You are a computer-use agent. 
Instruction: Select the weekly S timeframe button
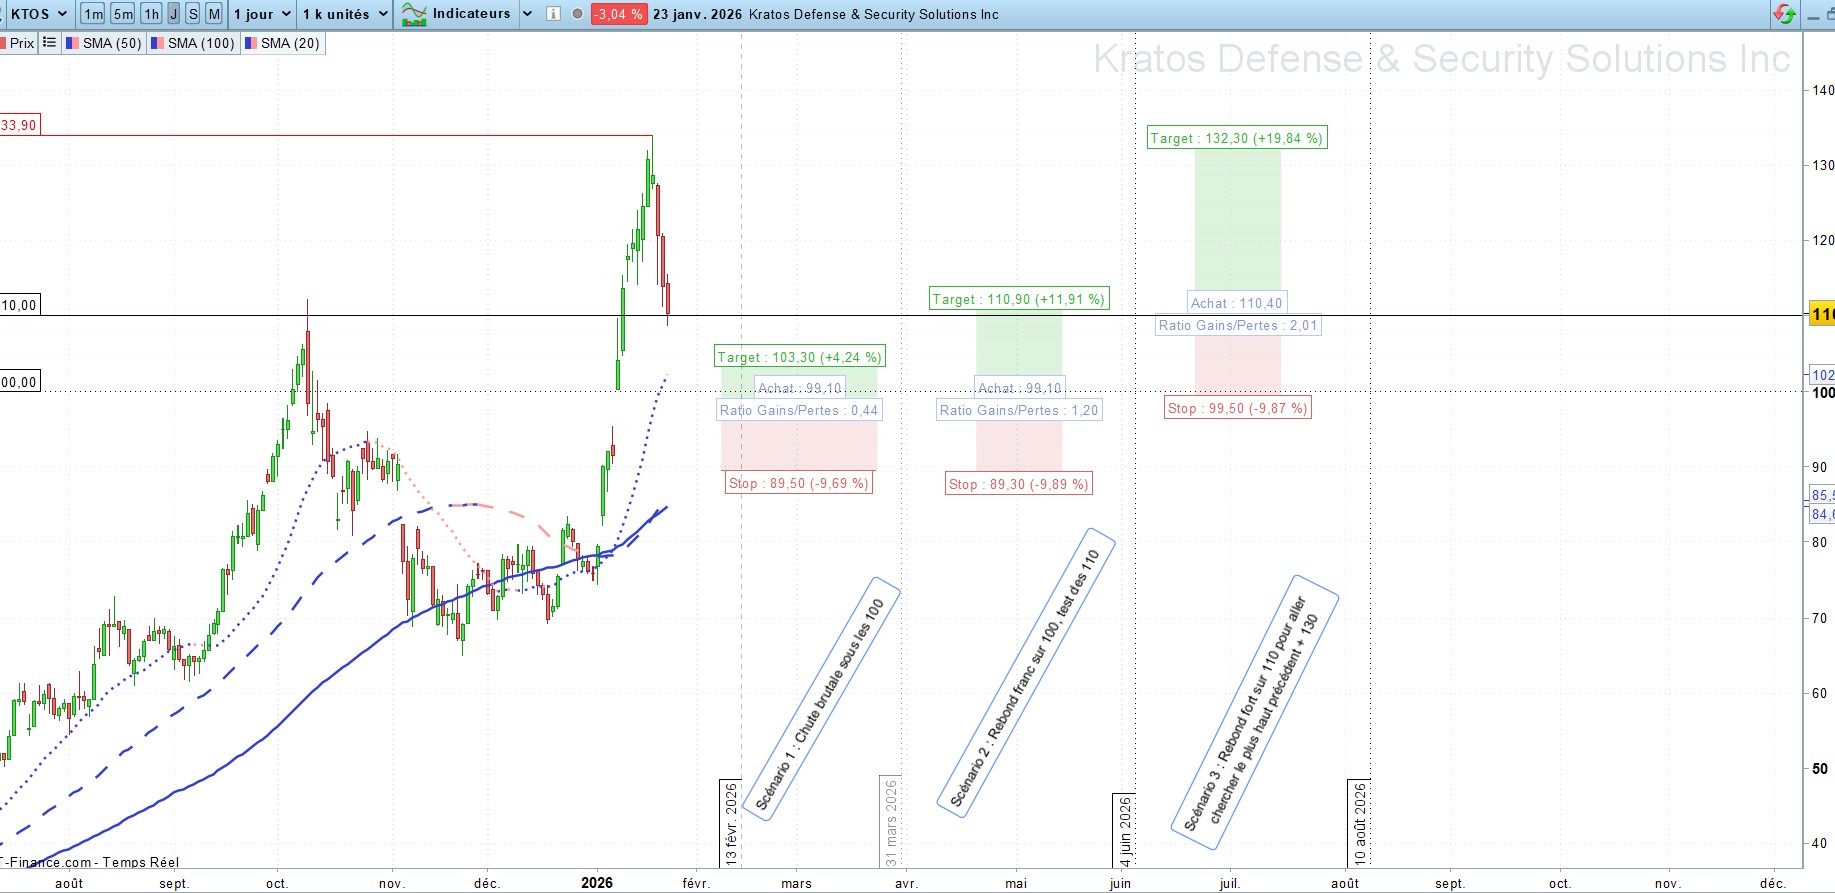tap(193, 14)
